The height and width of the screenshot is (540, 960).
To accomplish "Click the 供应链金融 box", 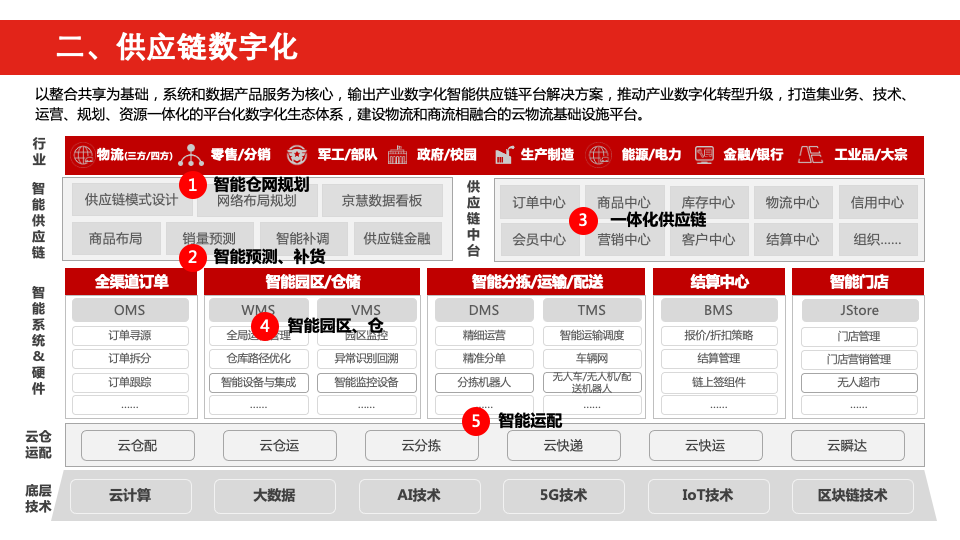I will click(397, 238).
